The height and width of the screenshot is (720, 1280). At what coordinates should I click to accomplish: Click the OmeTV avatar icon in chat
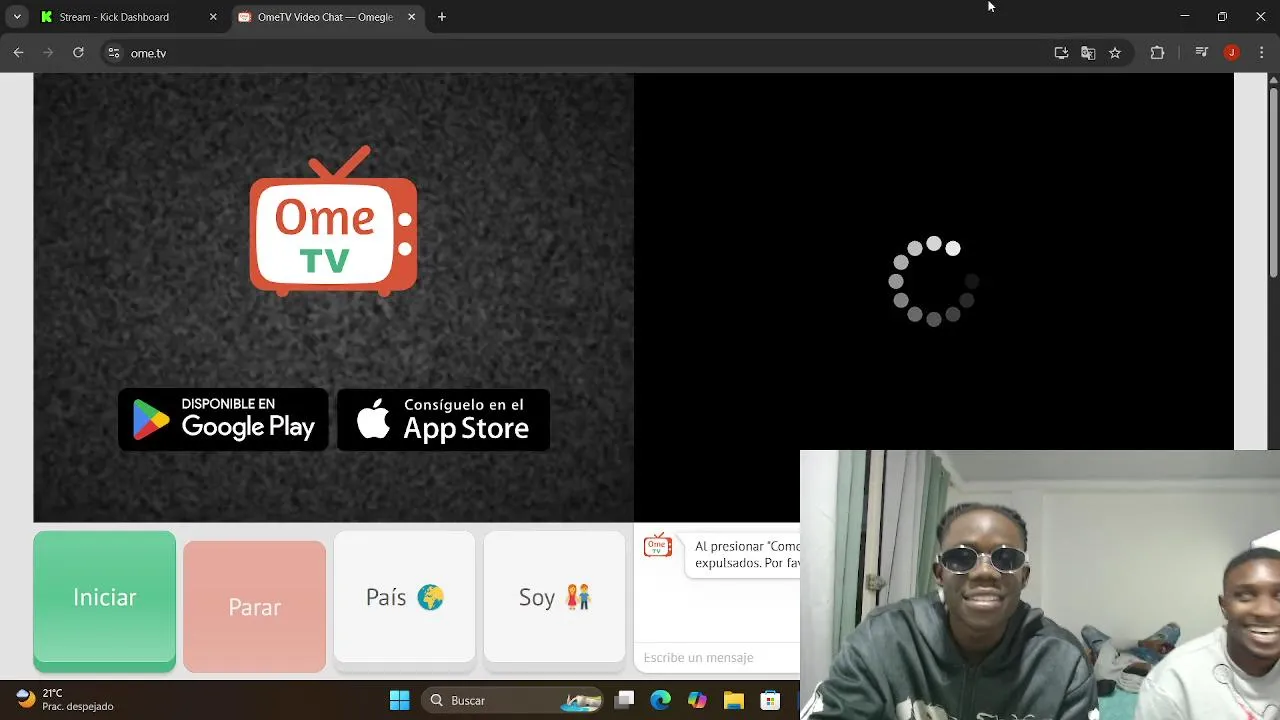[658, 546]
